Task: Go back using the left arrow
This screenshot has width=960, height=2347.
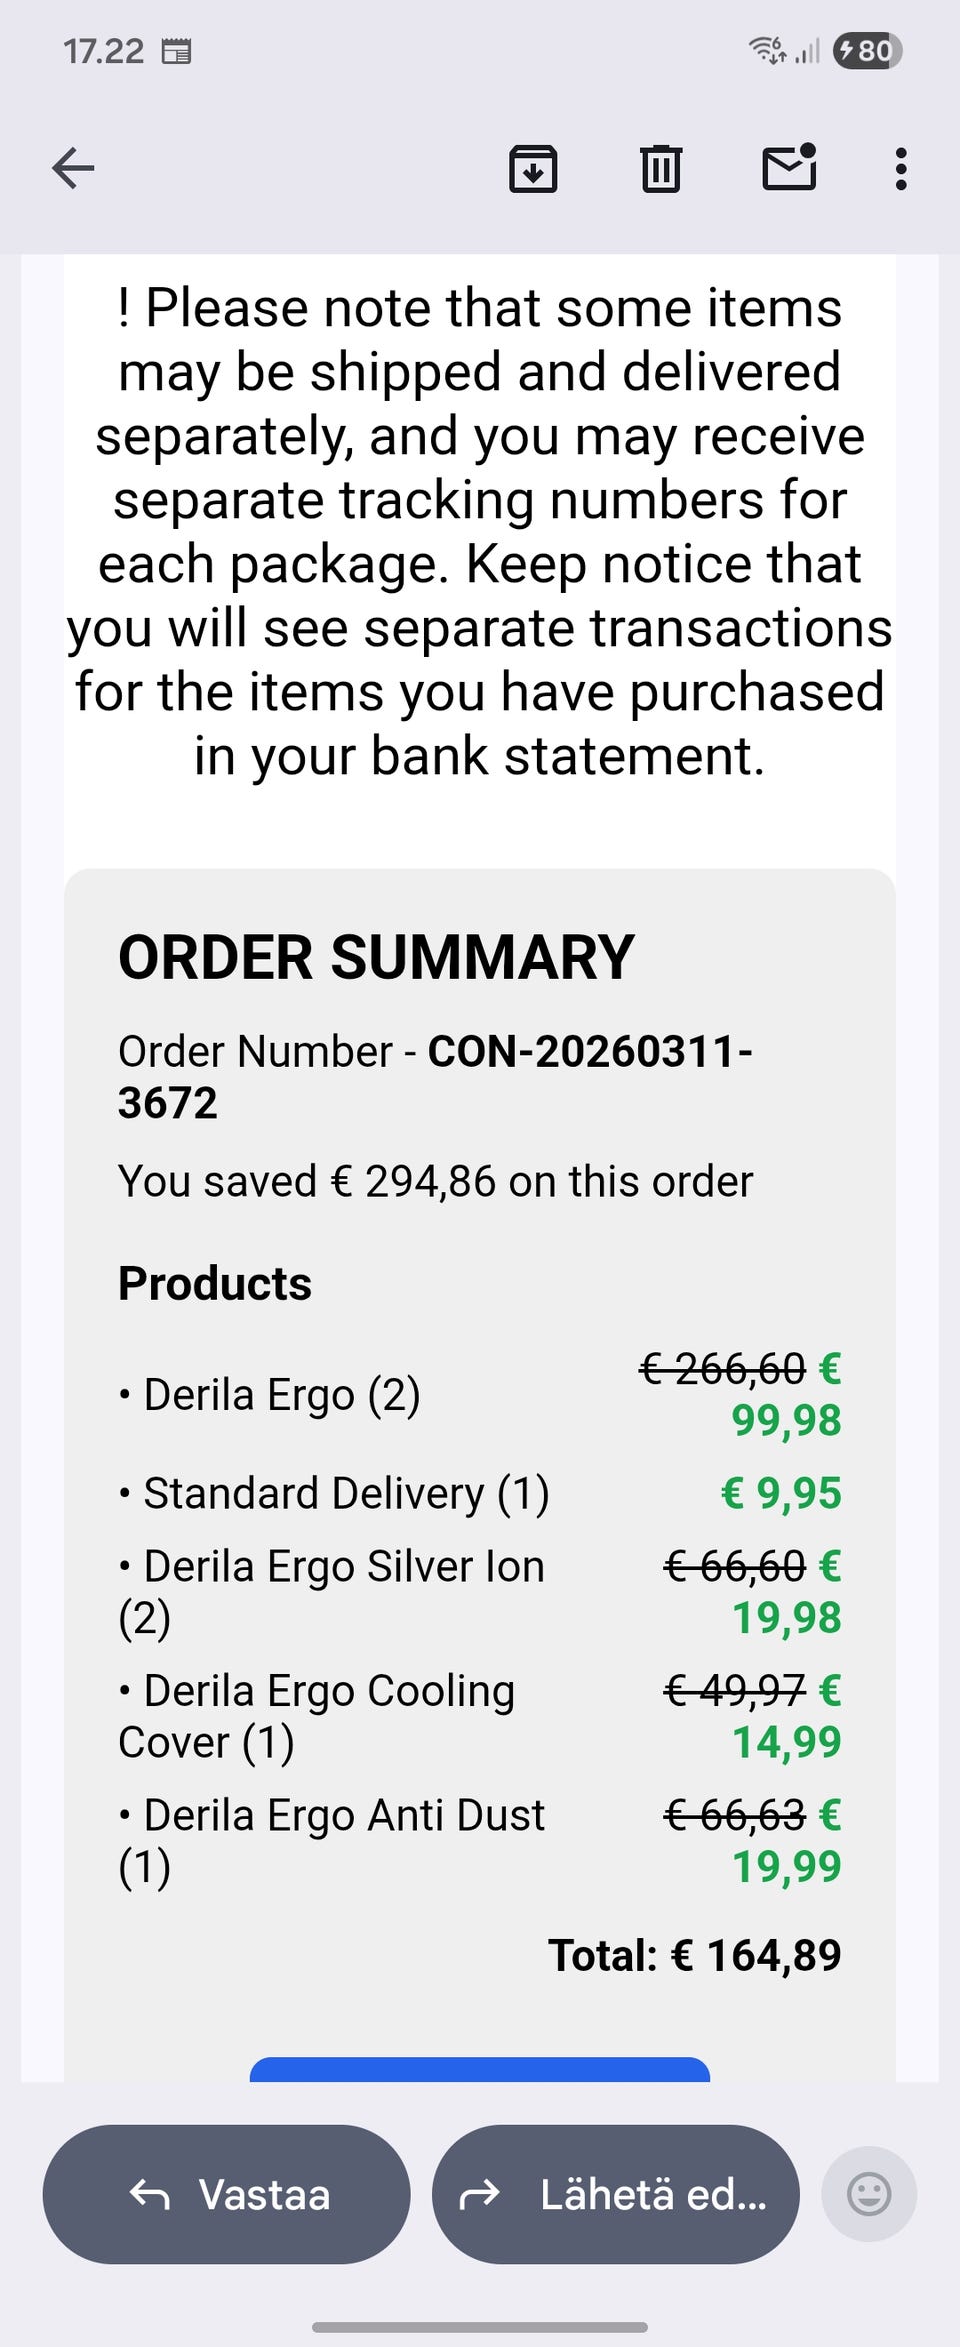Action: 73,168
